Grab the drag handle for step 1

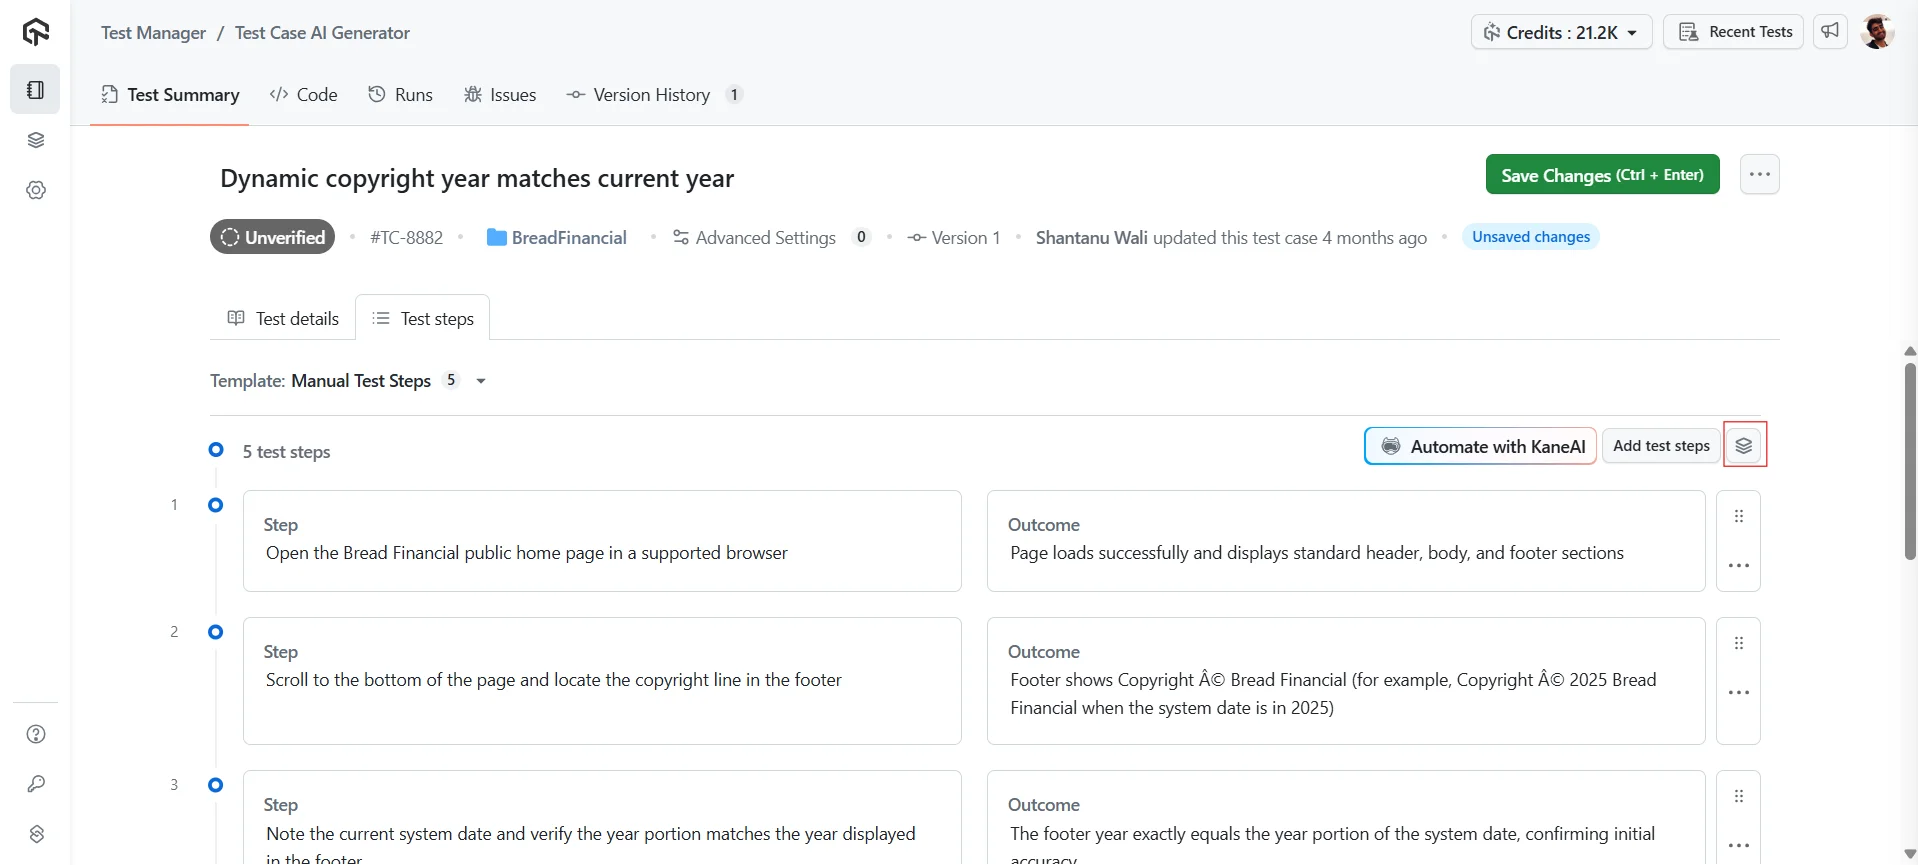[x=1739, y=517]
